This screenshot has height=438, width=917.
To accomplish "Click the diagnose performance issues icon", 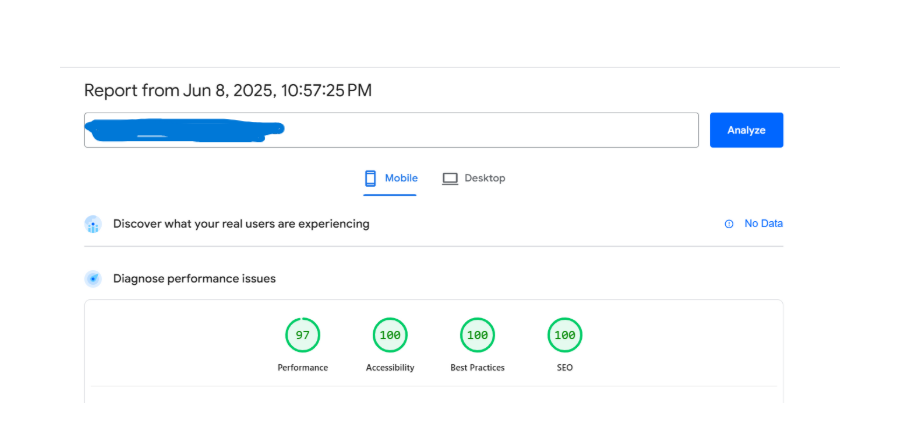I will tap(93, 279).
